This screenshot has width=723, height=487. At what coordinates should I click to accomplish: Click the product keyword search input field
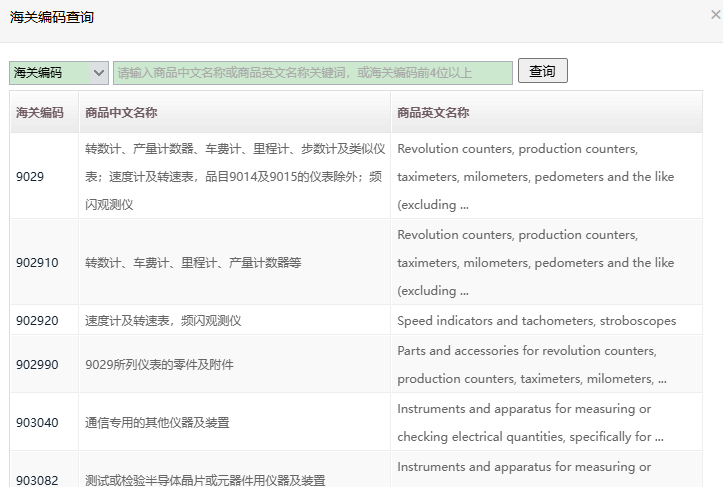[312, 73]
